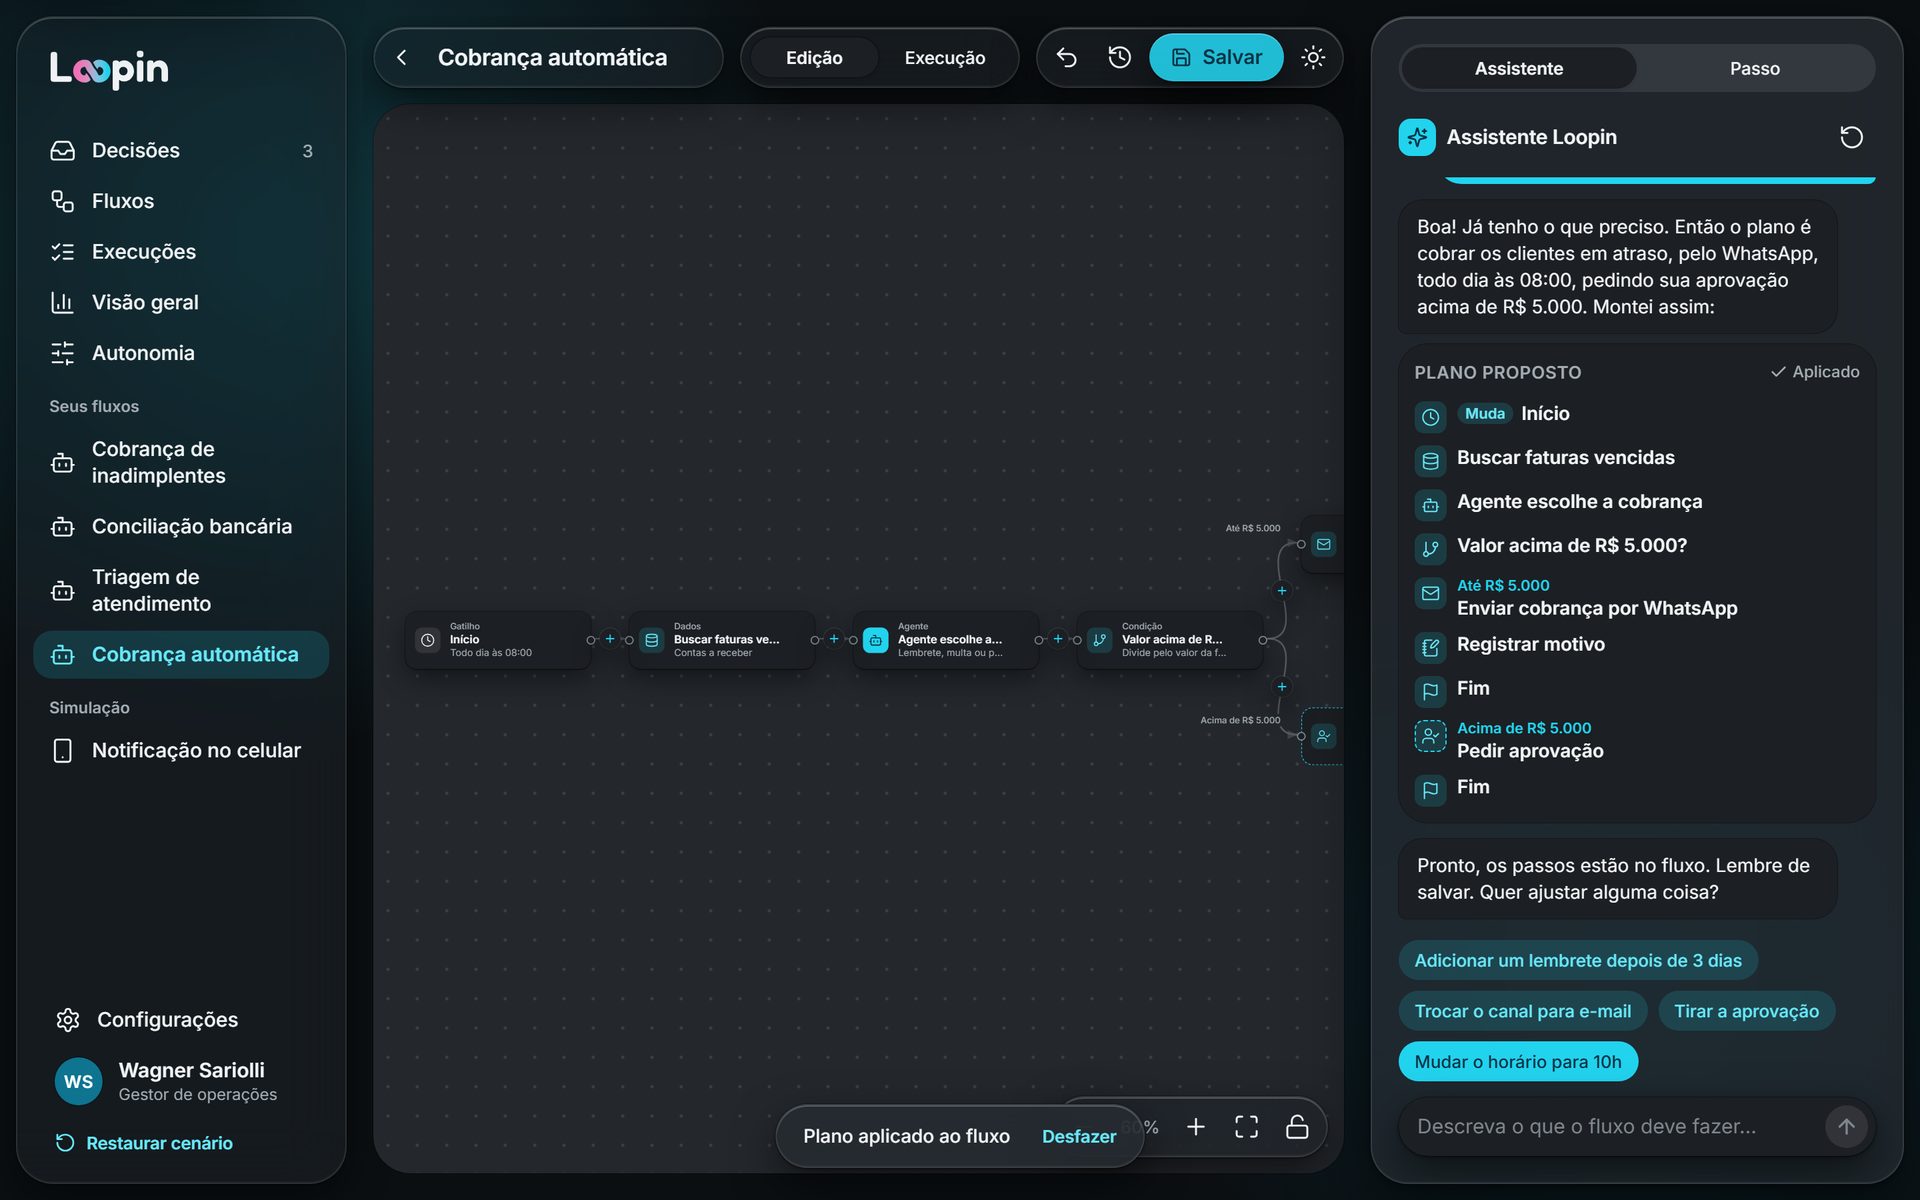This screenshot has width=1920, height=1200.
Task: Click the zoom in plus icon
Action: (1196, 1127)
